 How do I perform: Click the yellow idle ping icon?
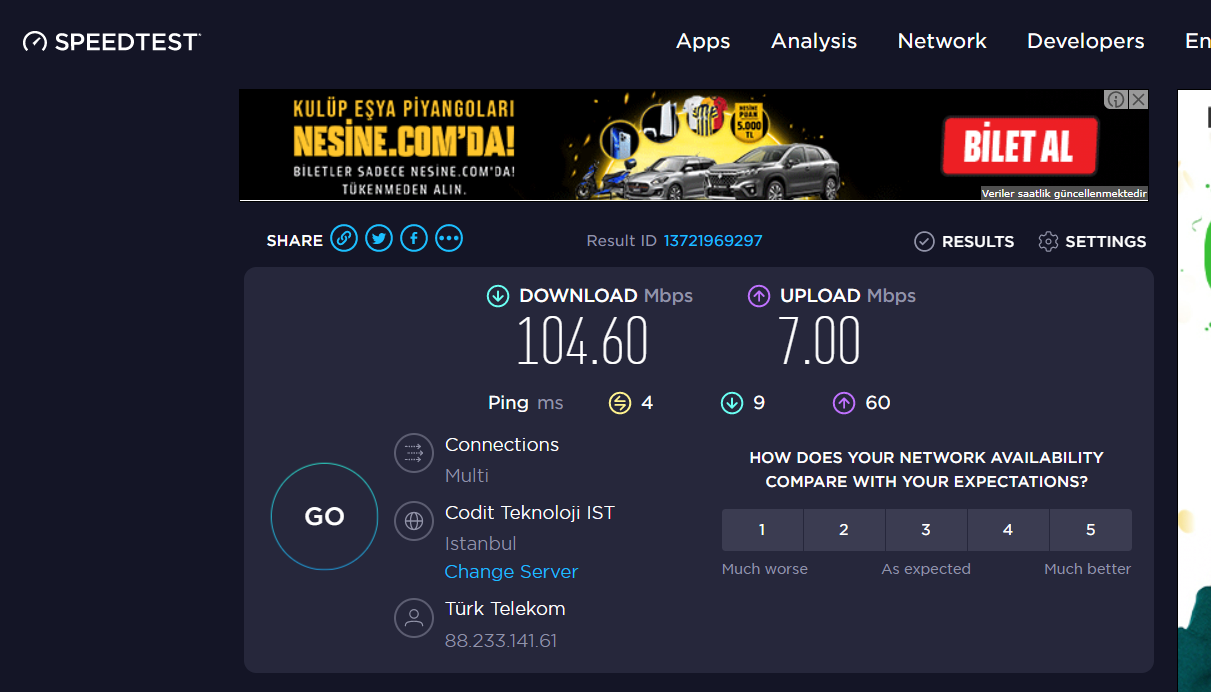click(620, 403)
